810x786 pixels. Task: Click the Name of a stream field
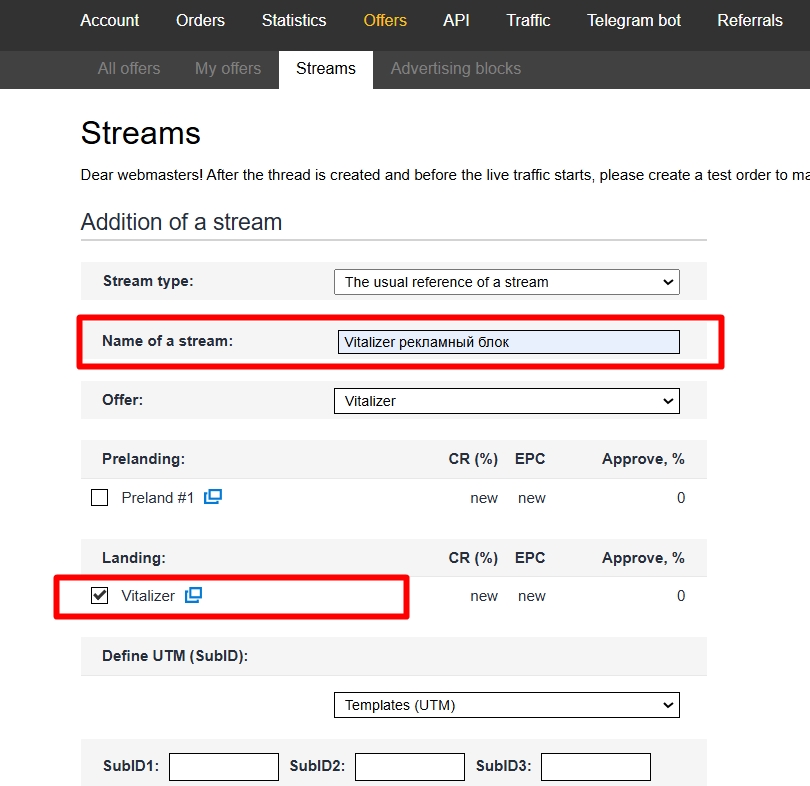(x=509, y=342)
